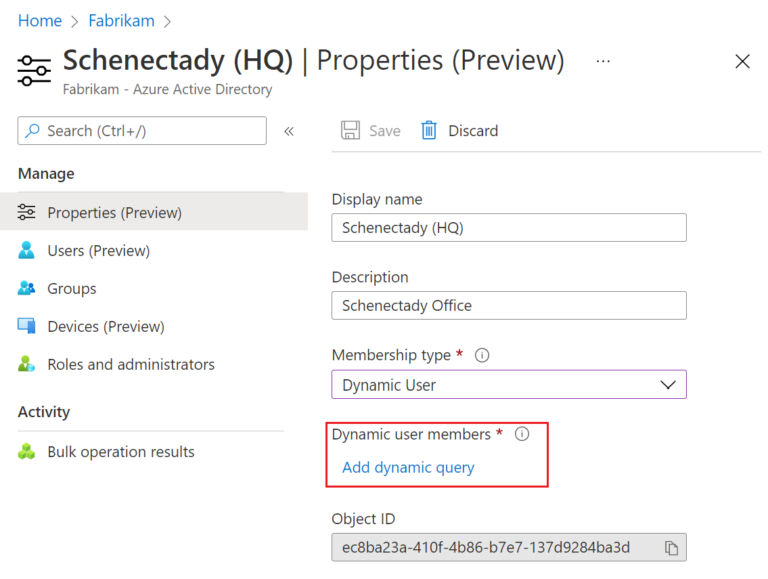Viewport: 768px width, 579px height.
Task: Click the Discard trash icon
Action: pyautogui.click(x=429, y=131)
